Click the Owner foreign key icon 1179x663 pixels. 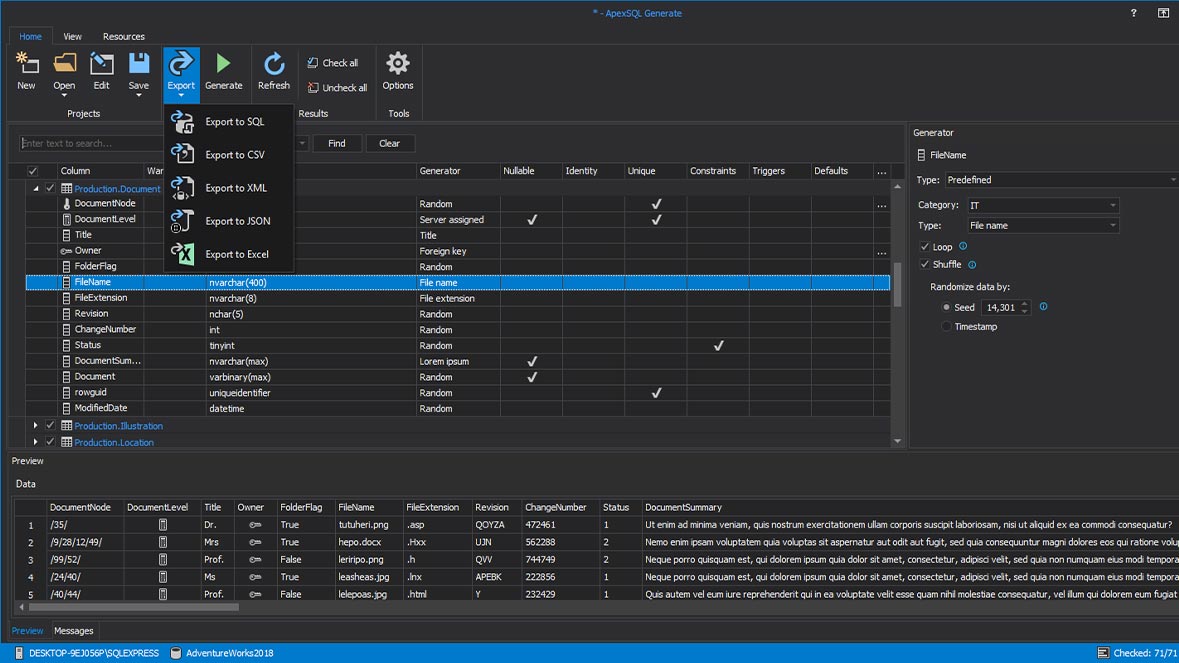coord(66,250)
